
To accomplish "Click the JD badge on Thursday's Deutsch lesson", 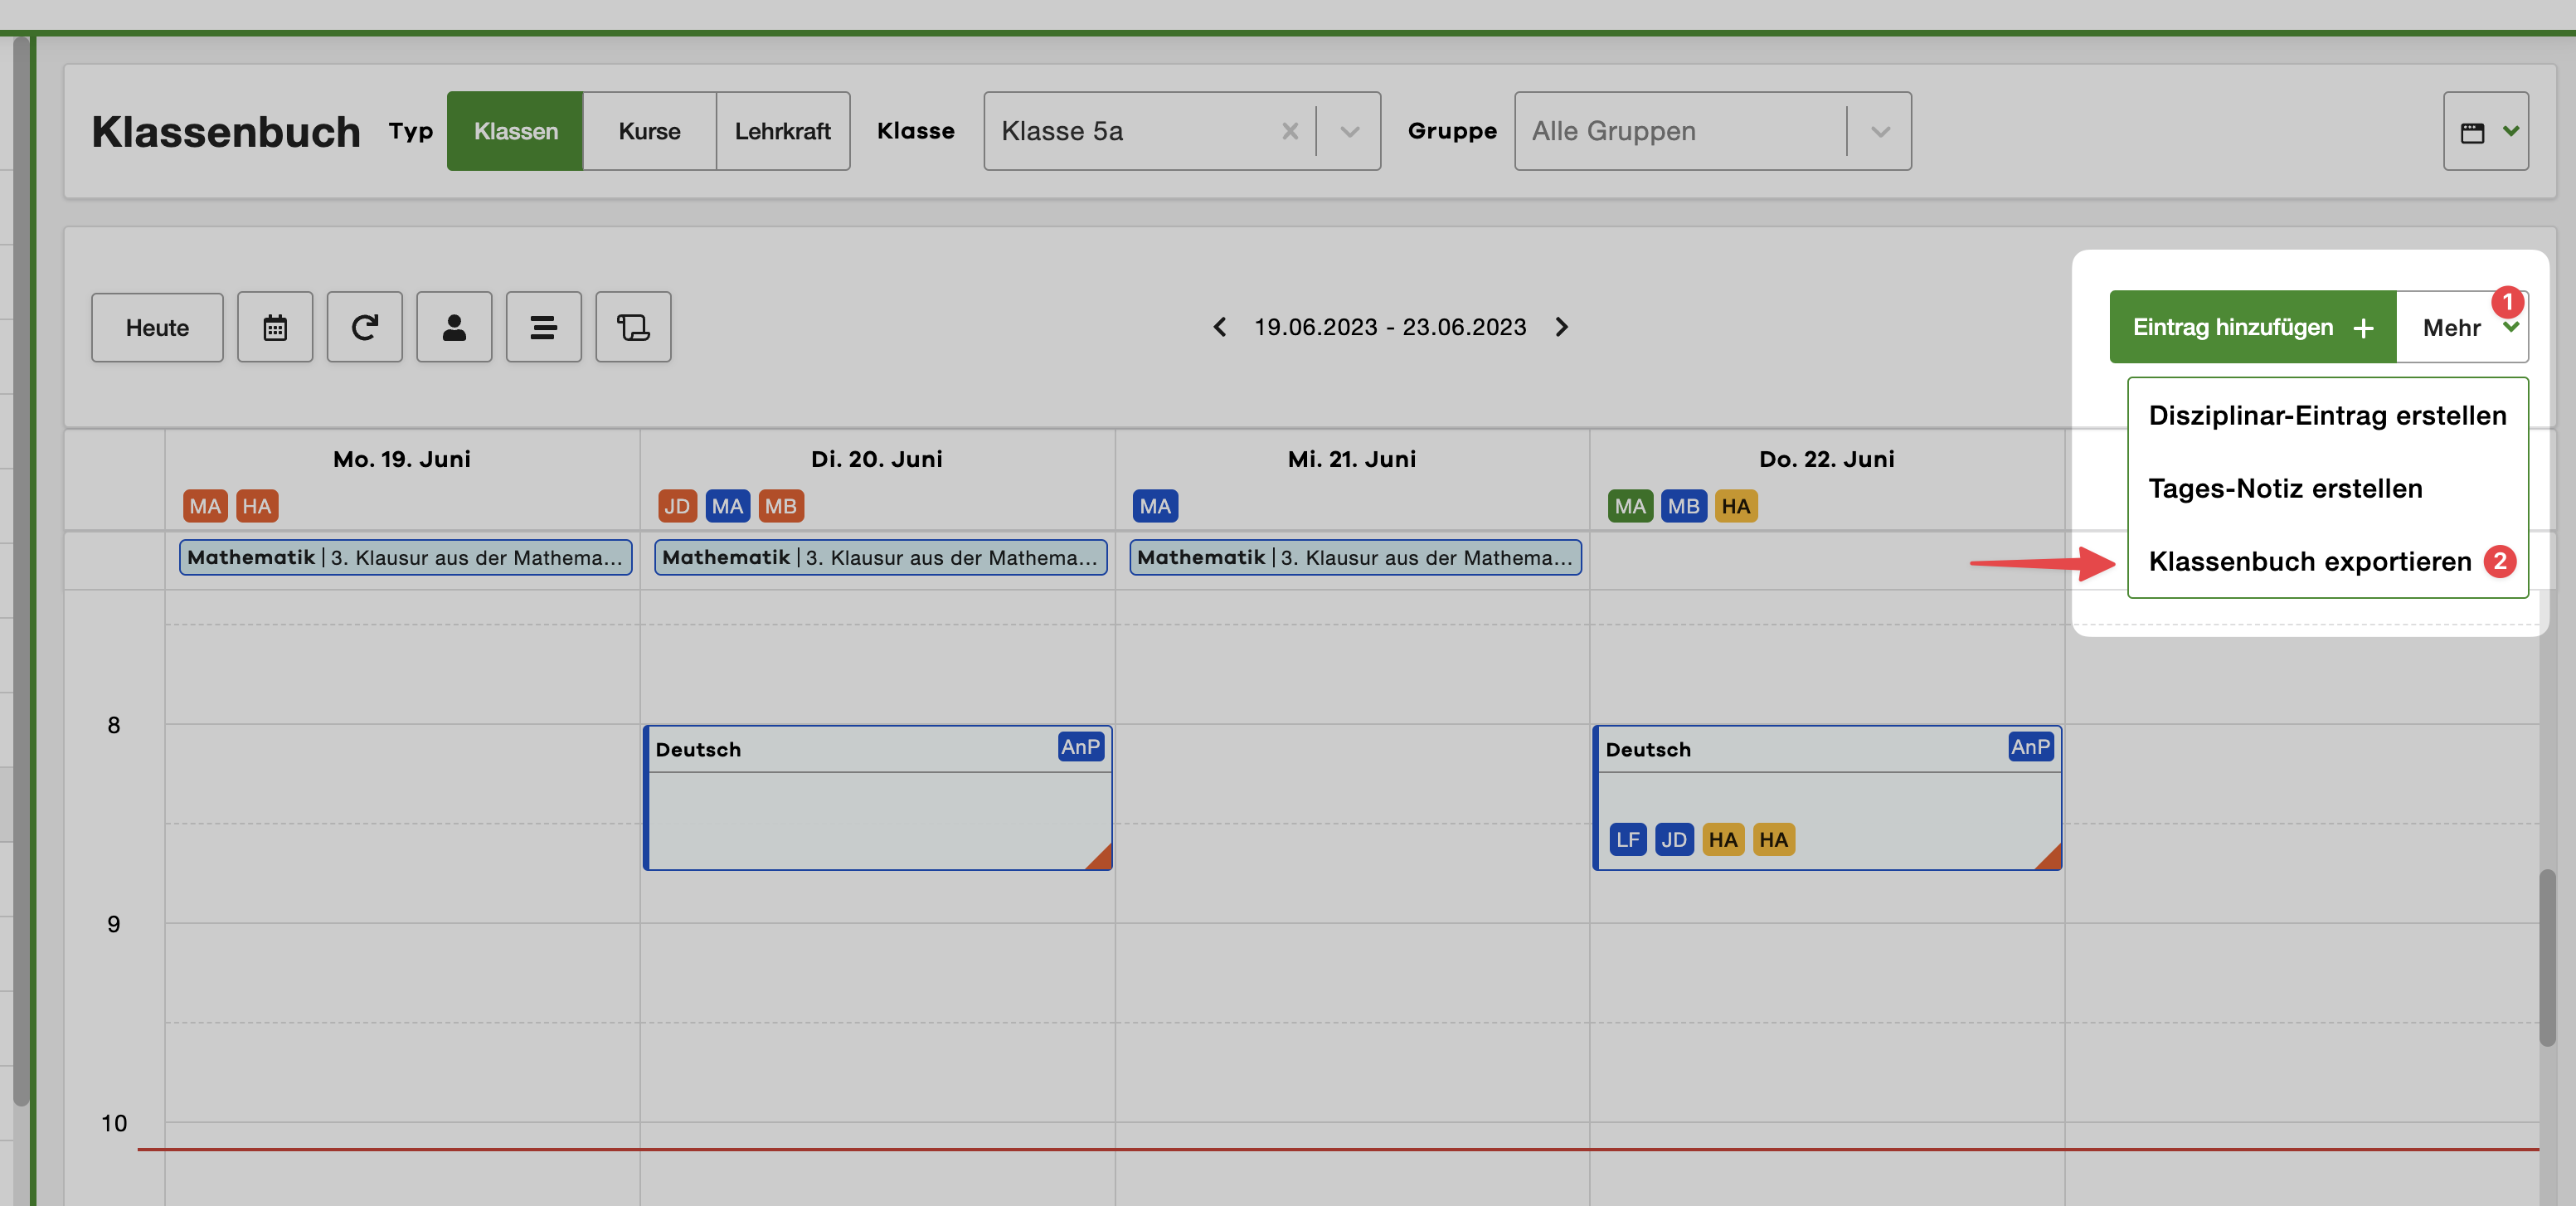I will click(x=1674, y=839).
